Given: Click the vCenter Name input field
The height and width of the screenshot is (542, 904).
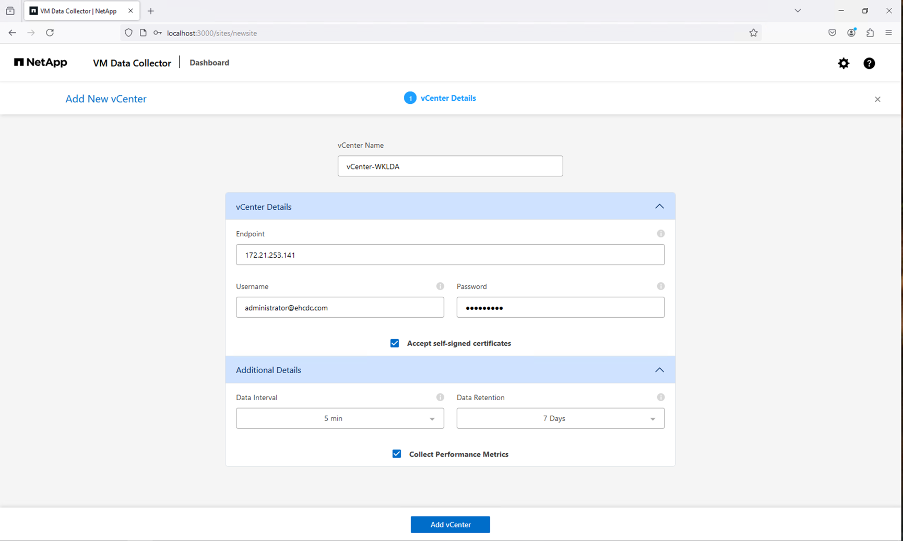Looking at the screenshot, I should click(450, 166).
